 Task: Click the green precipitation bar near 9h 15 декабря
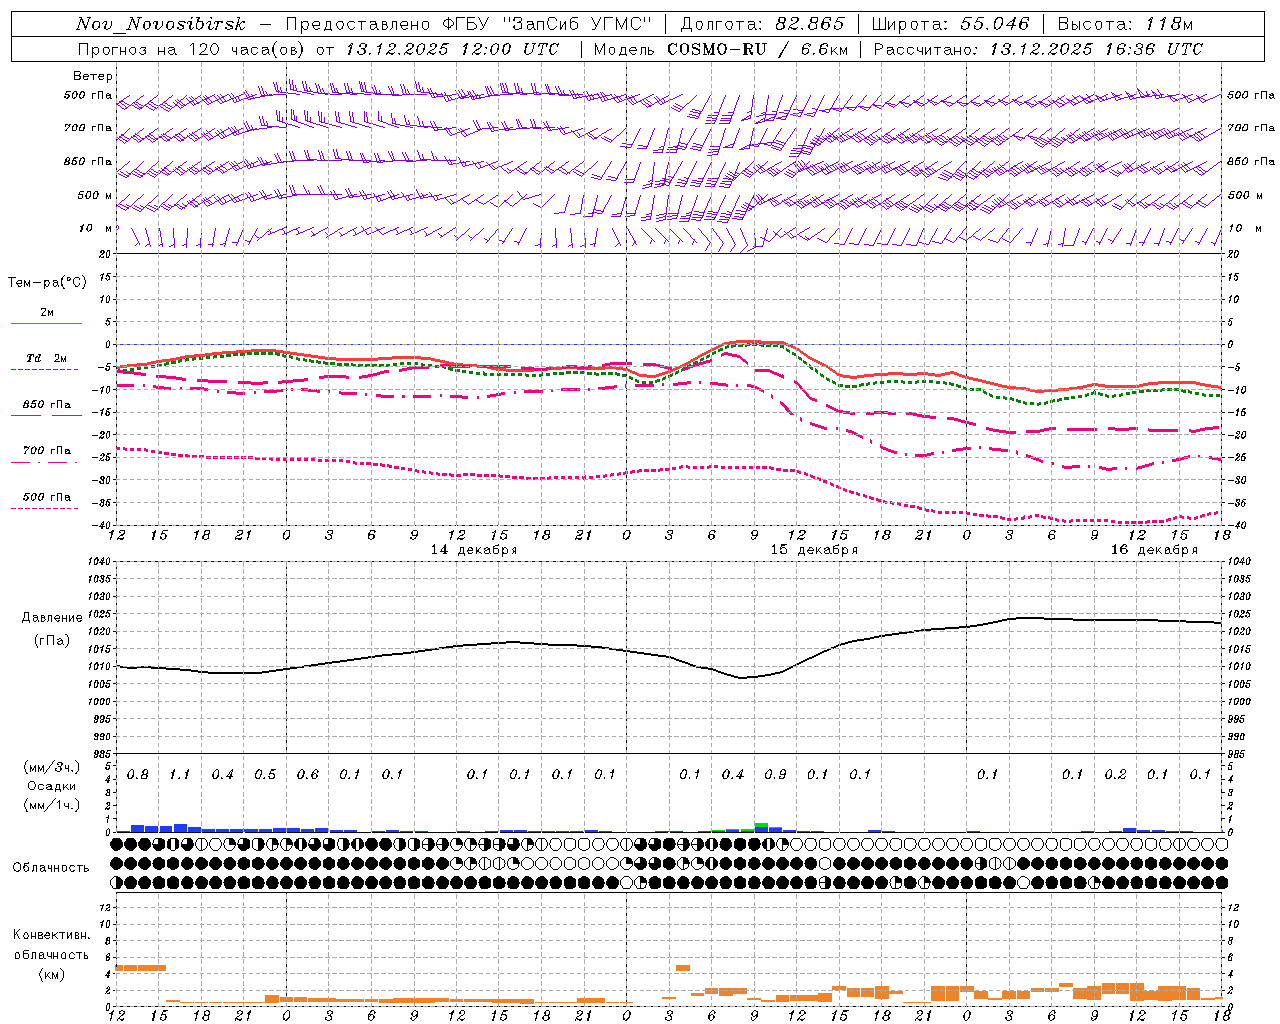point(761,825)
